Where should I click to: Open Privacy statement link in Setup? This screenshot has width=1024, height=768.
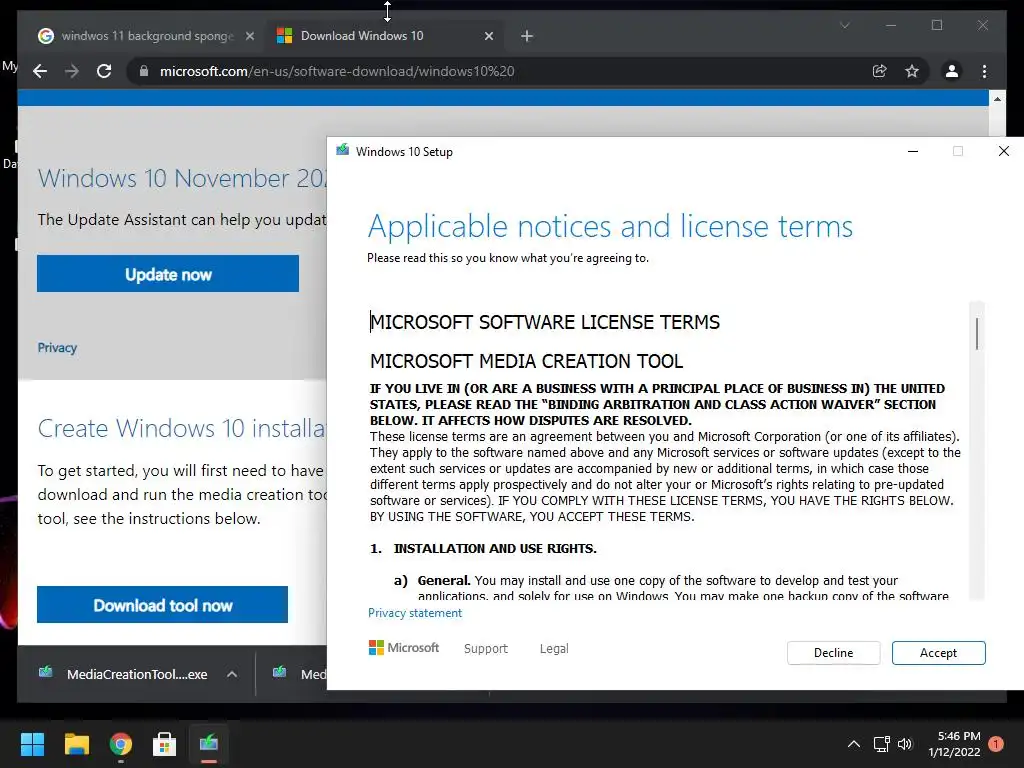point(415,613)
